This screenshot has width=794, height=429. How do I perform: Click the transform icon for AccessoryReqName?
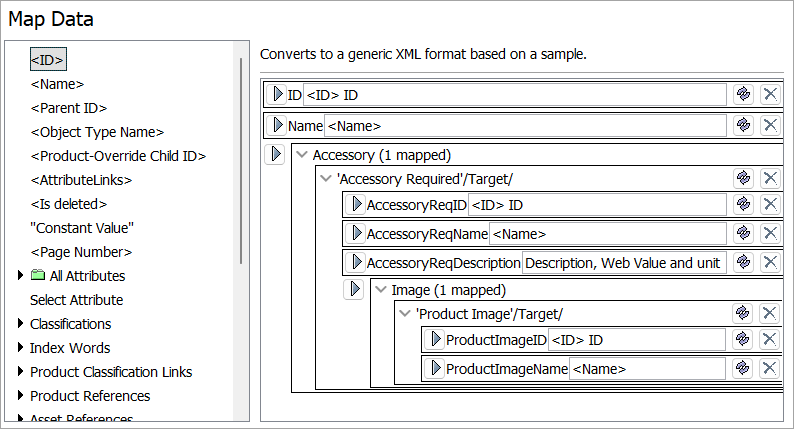point(743,233)
